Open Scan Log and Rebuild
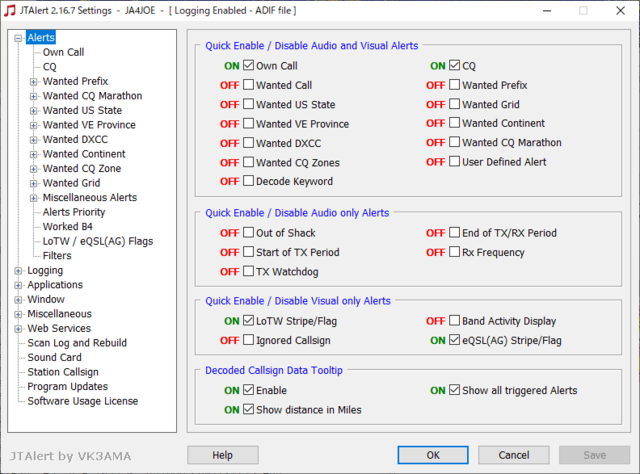 77,343
